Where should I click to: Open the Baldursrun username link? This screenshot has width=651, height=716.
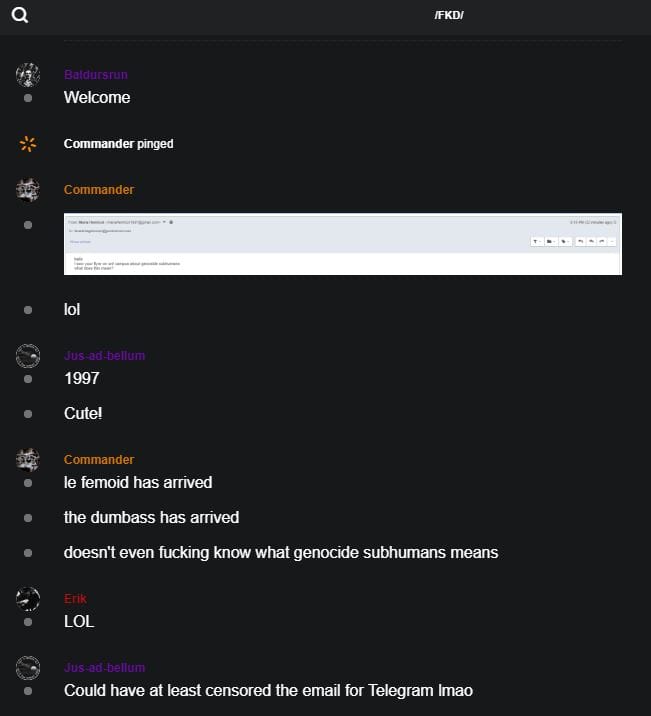(96, 75)
